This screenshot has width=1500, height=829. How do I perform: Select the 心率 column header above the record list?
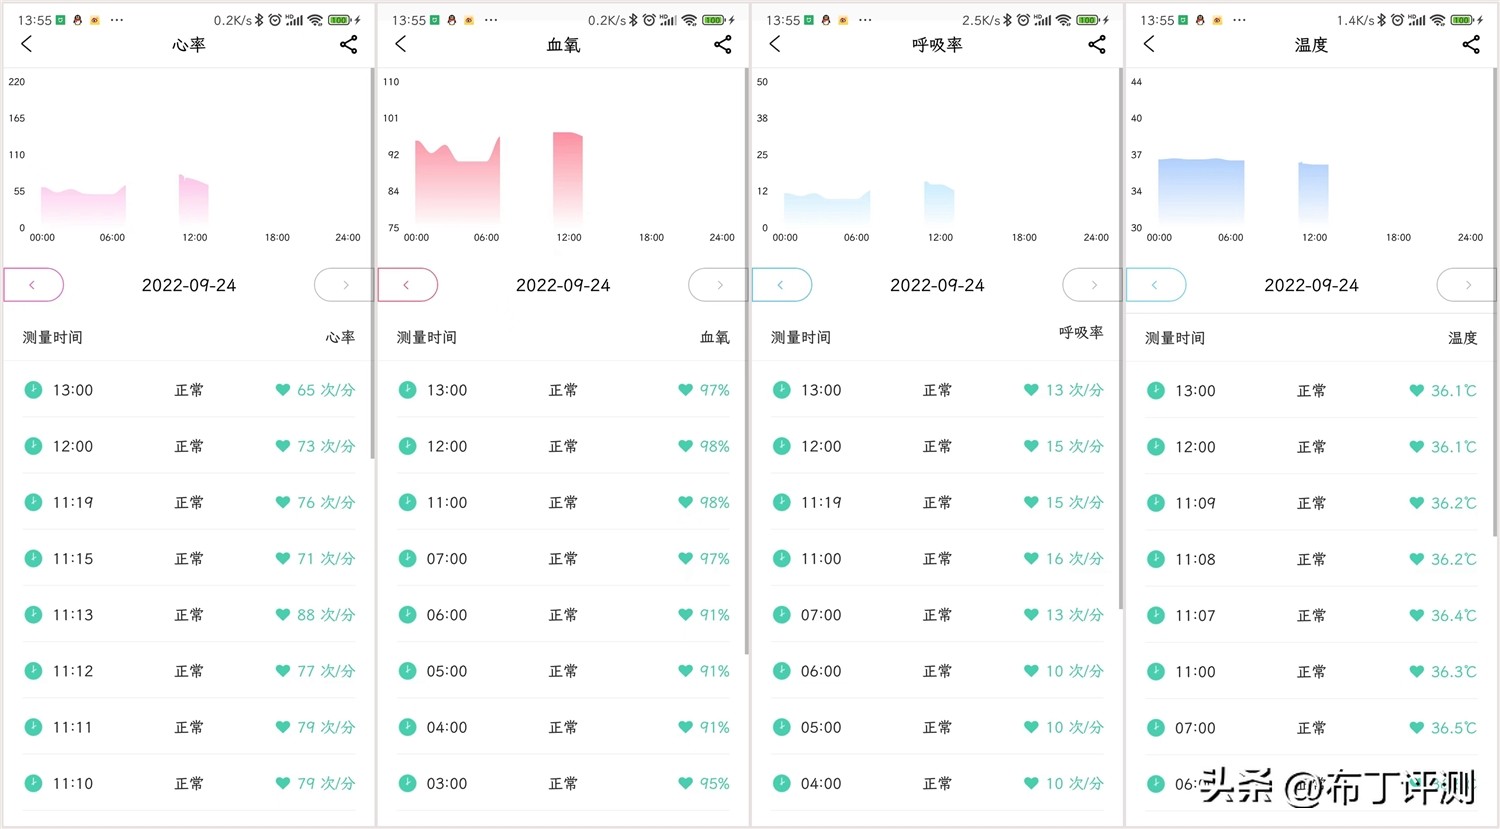341,337
